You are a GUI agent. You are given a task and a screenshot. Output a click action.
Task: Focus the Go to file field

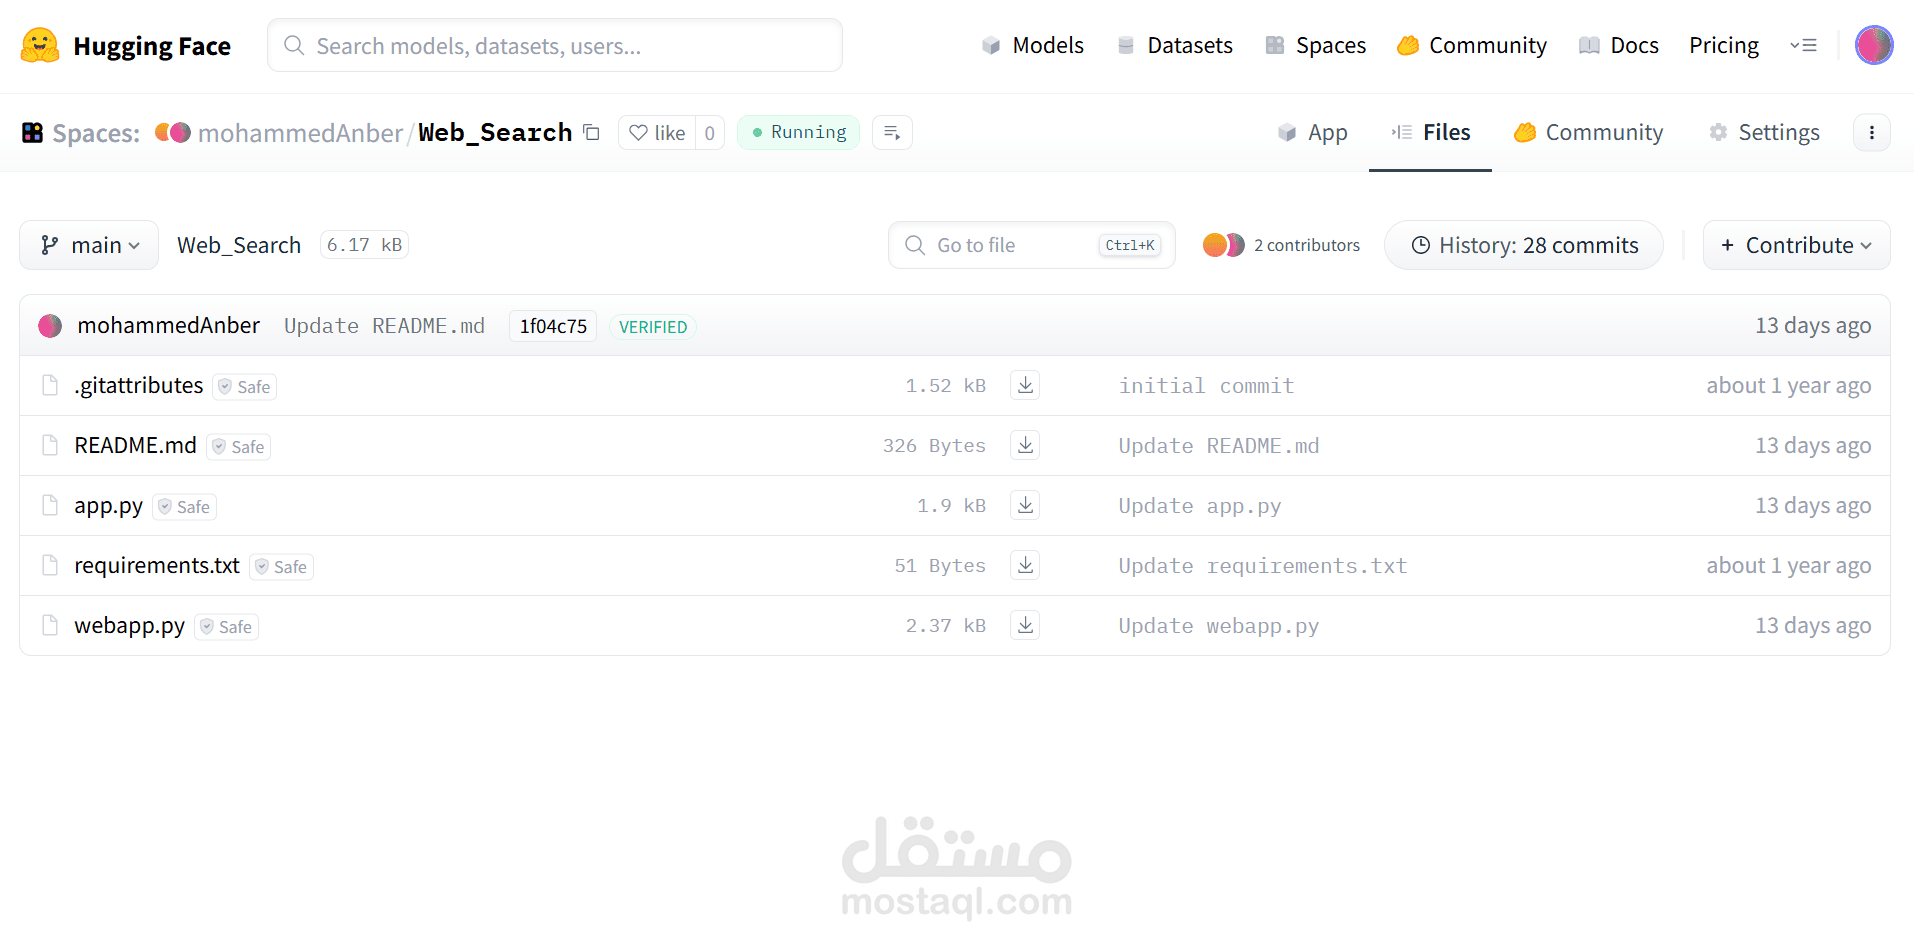coord(1032,245)
